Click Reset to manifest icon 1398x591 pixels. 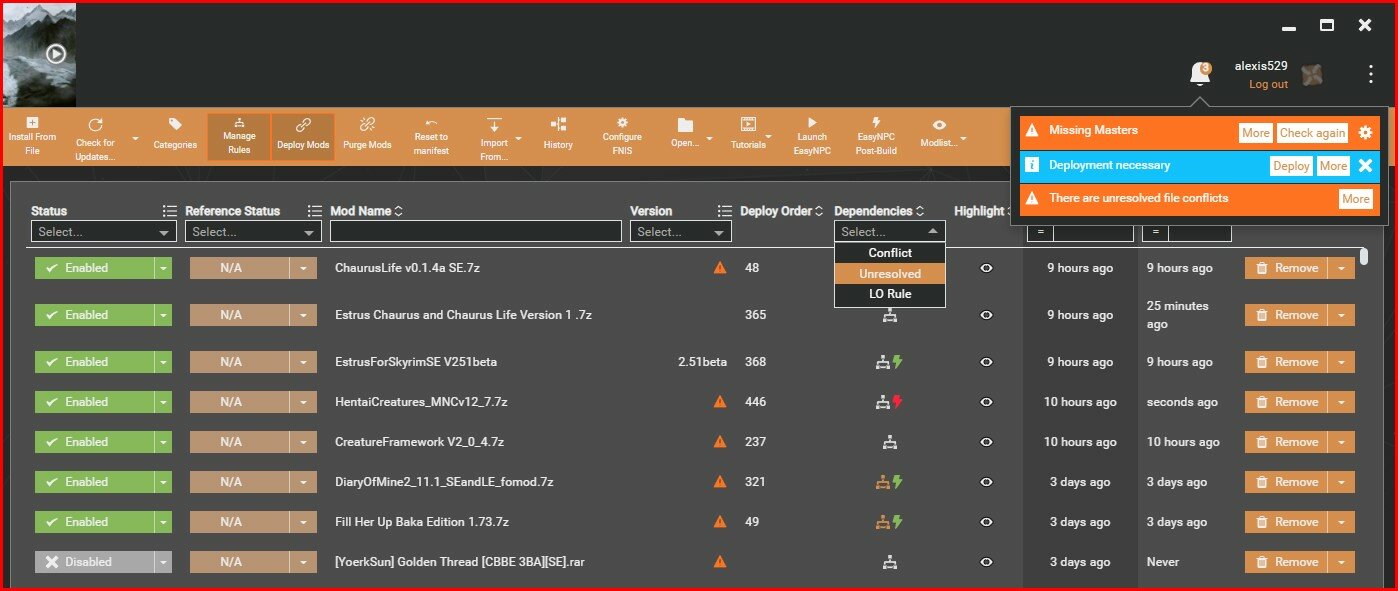pyautogui.click(x=431, y=122)
